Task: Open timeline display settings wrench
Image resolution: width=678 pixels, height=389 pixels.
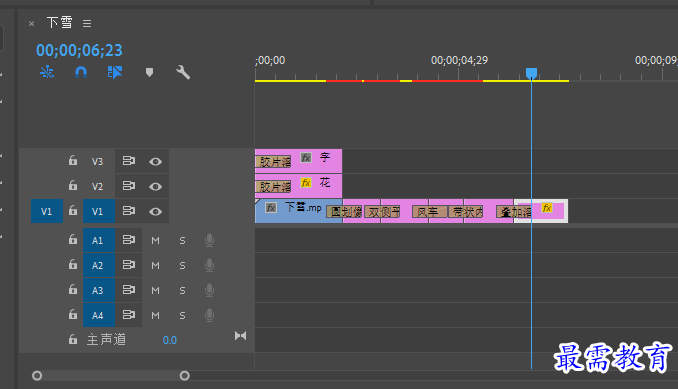Action: pos(183,72)
